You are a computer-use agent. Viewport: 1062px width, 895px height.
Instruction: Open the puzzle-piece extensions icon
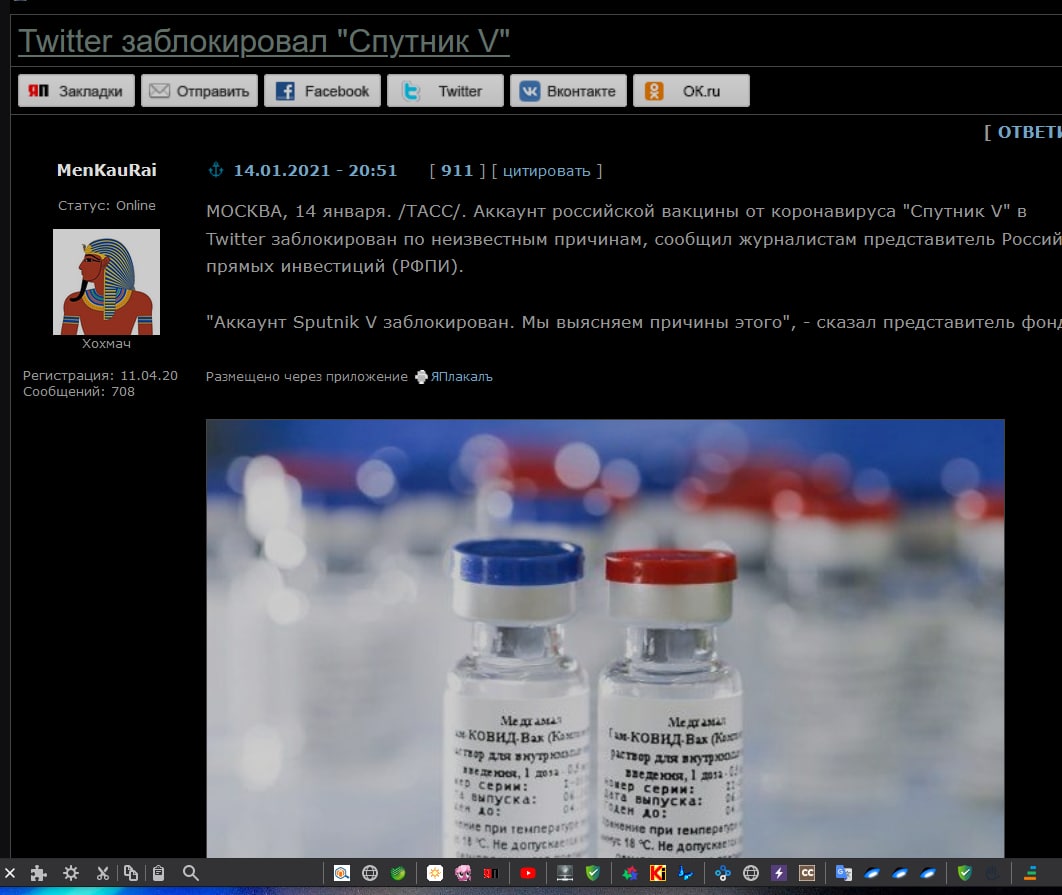(x=39, y=873)
